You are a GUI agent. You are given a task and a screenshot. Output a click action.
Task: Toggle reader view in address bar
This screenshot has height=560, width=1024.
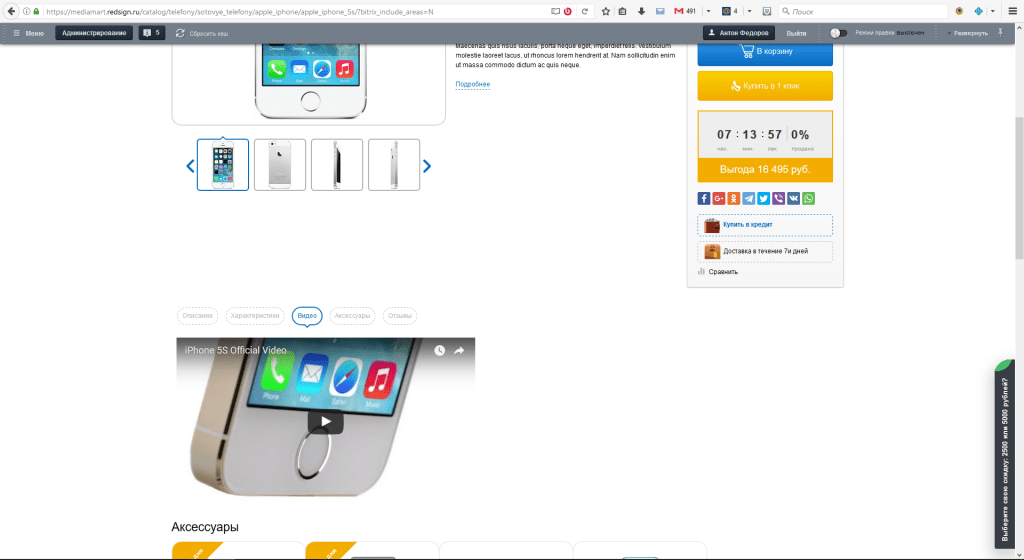[x=555, y=11]
